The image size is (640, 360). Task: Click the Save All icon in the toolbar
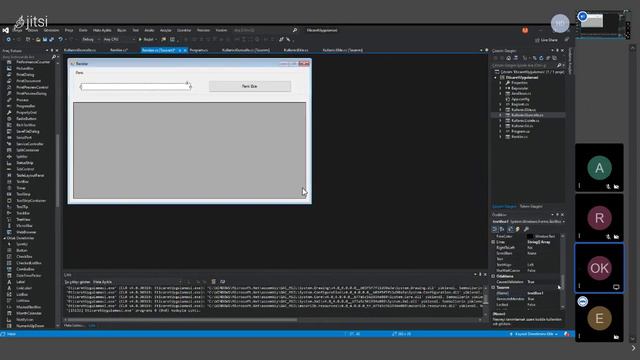pyautogui.click(x=51, y=40)
